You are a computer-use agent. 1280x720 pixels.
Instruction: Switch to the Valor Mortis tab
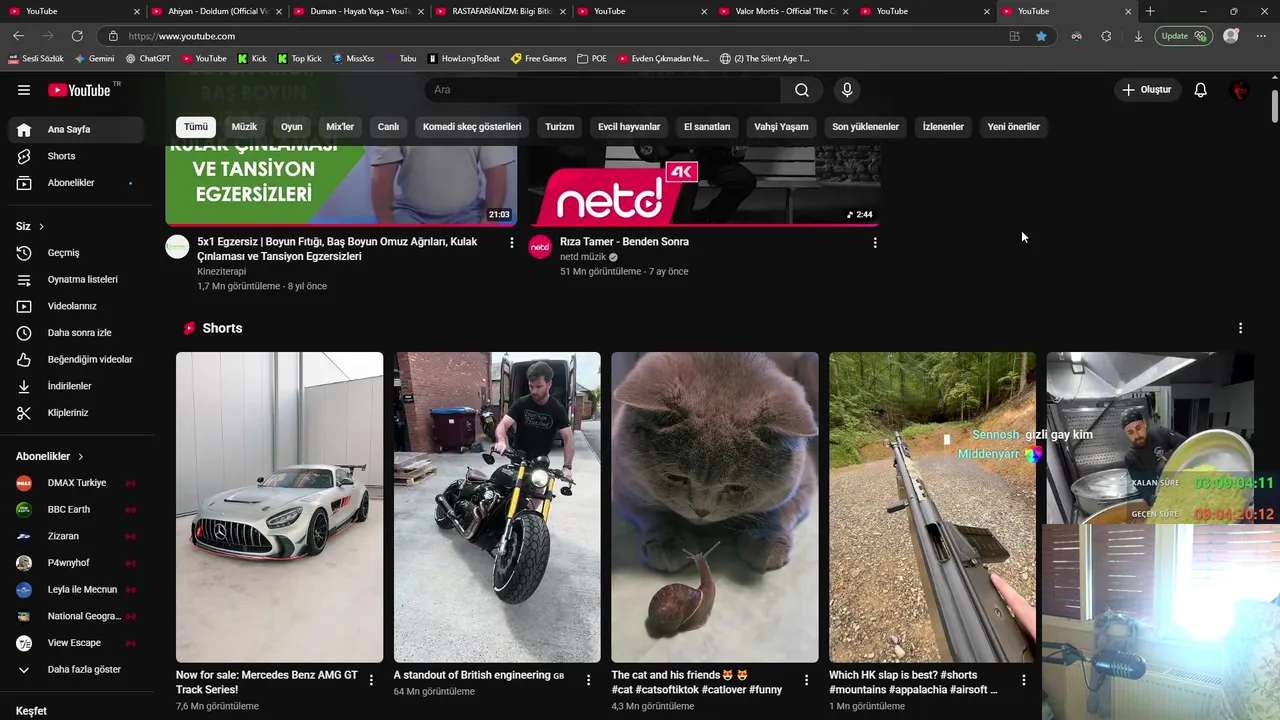(785, 11)
